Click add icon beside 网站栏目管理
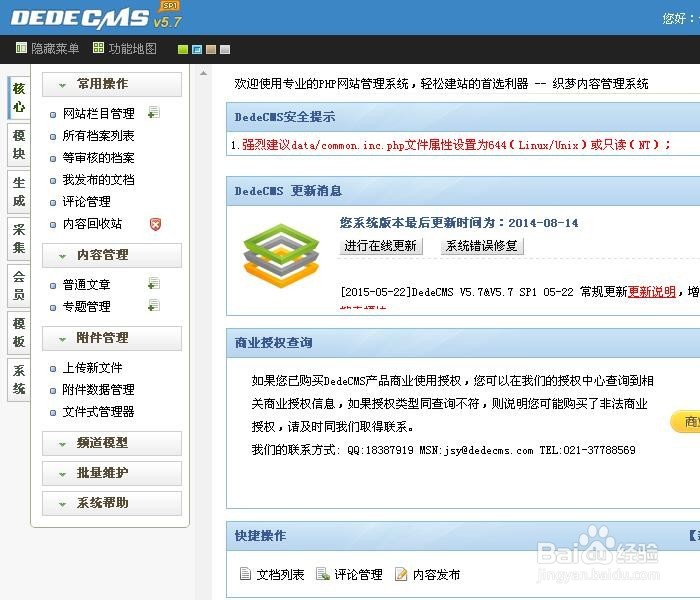The image size is (700, 600). [154, 112]
